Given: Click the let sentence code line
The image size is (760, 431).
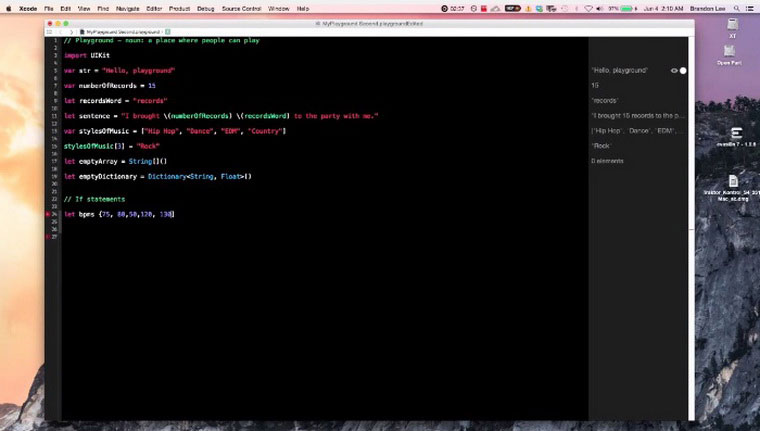Looking at the screenshot, I should click(221, 116).
